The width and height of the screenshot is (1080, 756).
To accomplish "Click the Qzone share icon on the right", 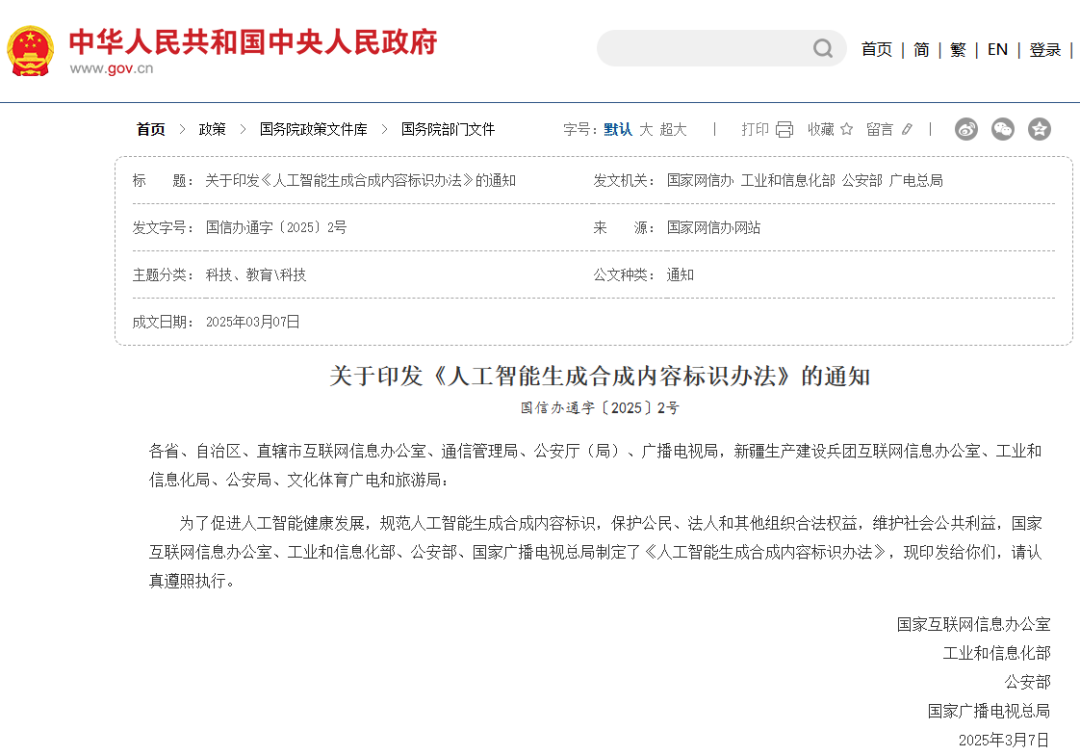I will (1038, 129).
